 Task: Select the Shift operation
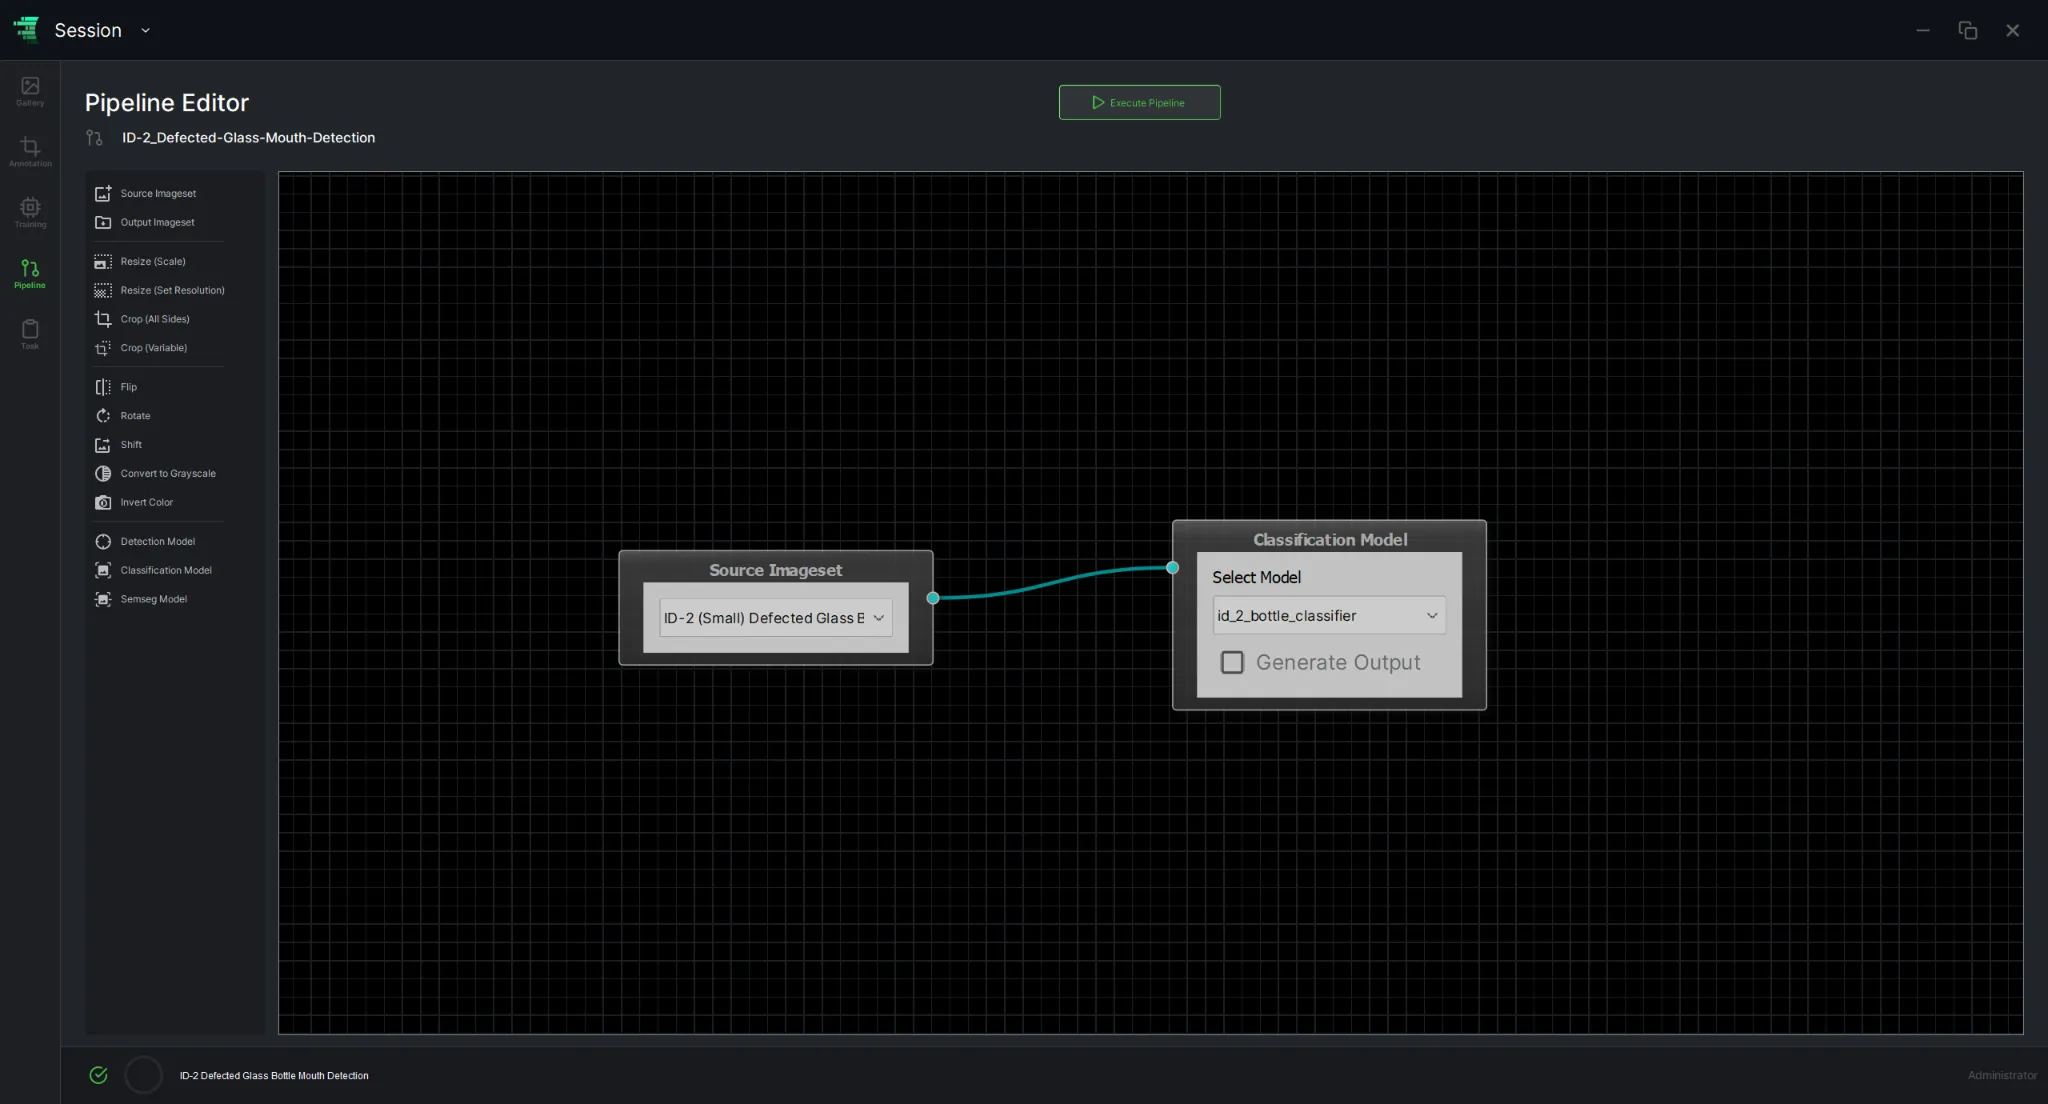point(119,445)
